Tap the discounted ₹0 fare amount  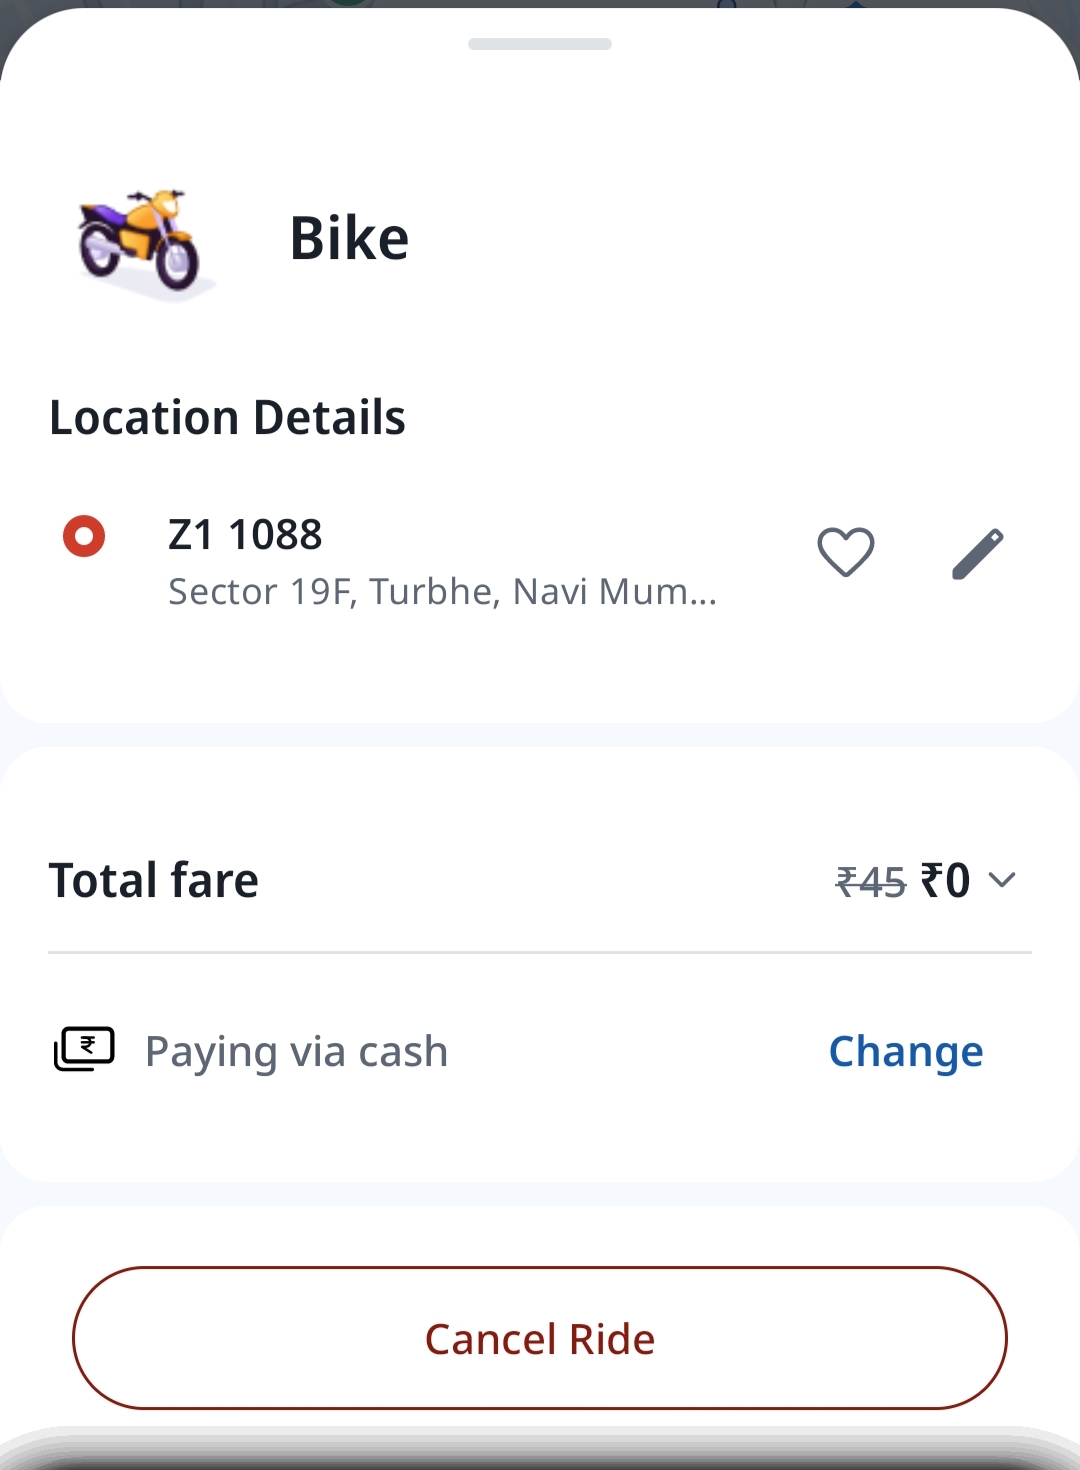(946, 881)
